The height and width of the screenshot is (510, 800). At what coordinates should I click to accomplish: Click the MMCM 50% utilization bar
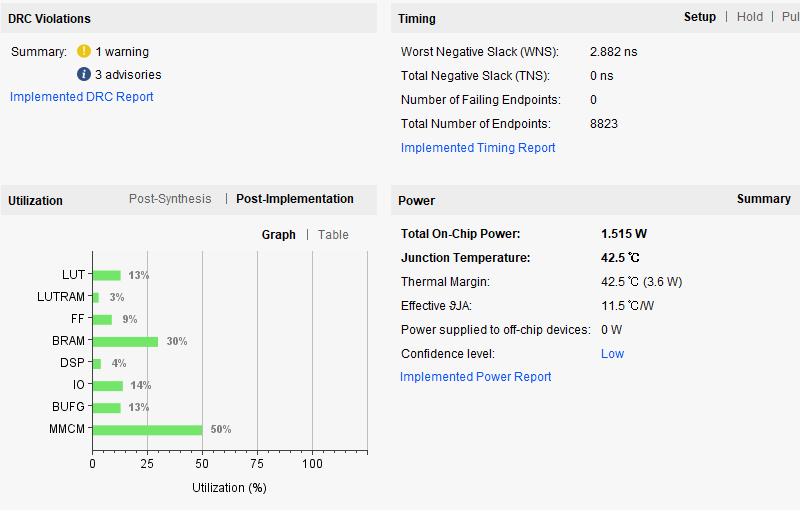point(147,429)
